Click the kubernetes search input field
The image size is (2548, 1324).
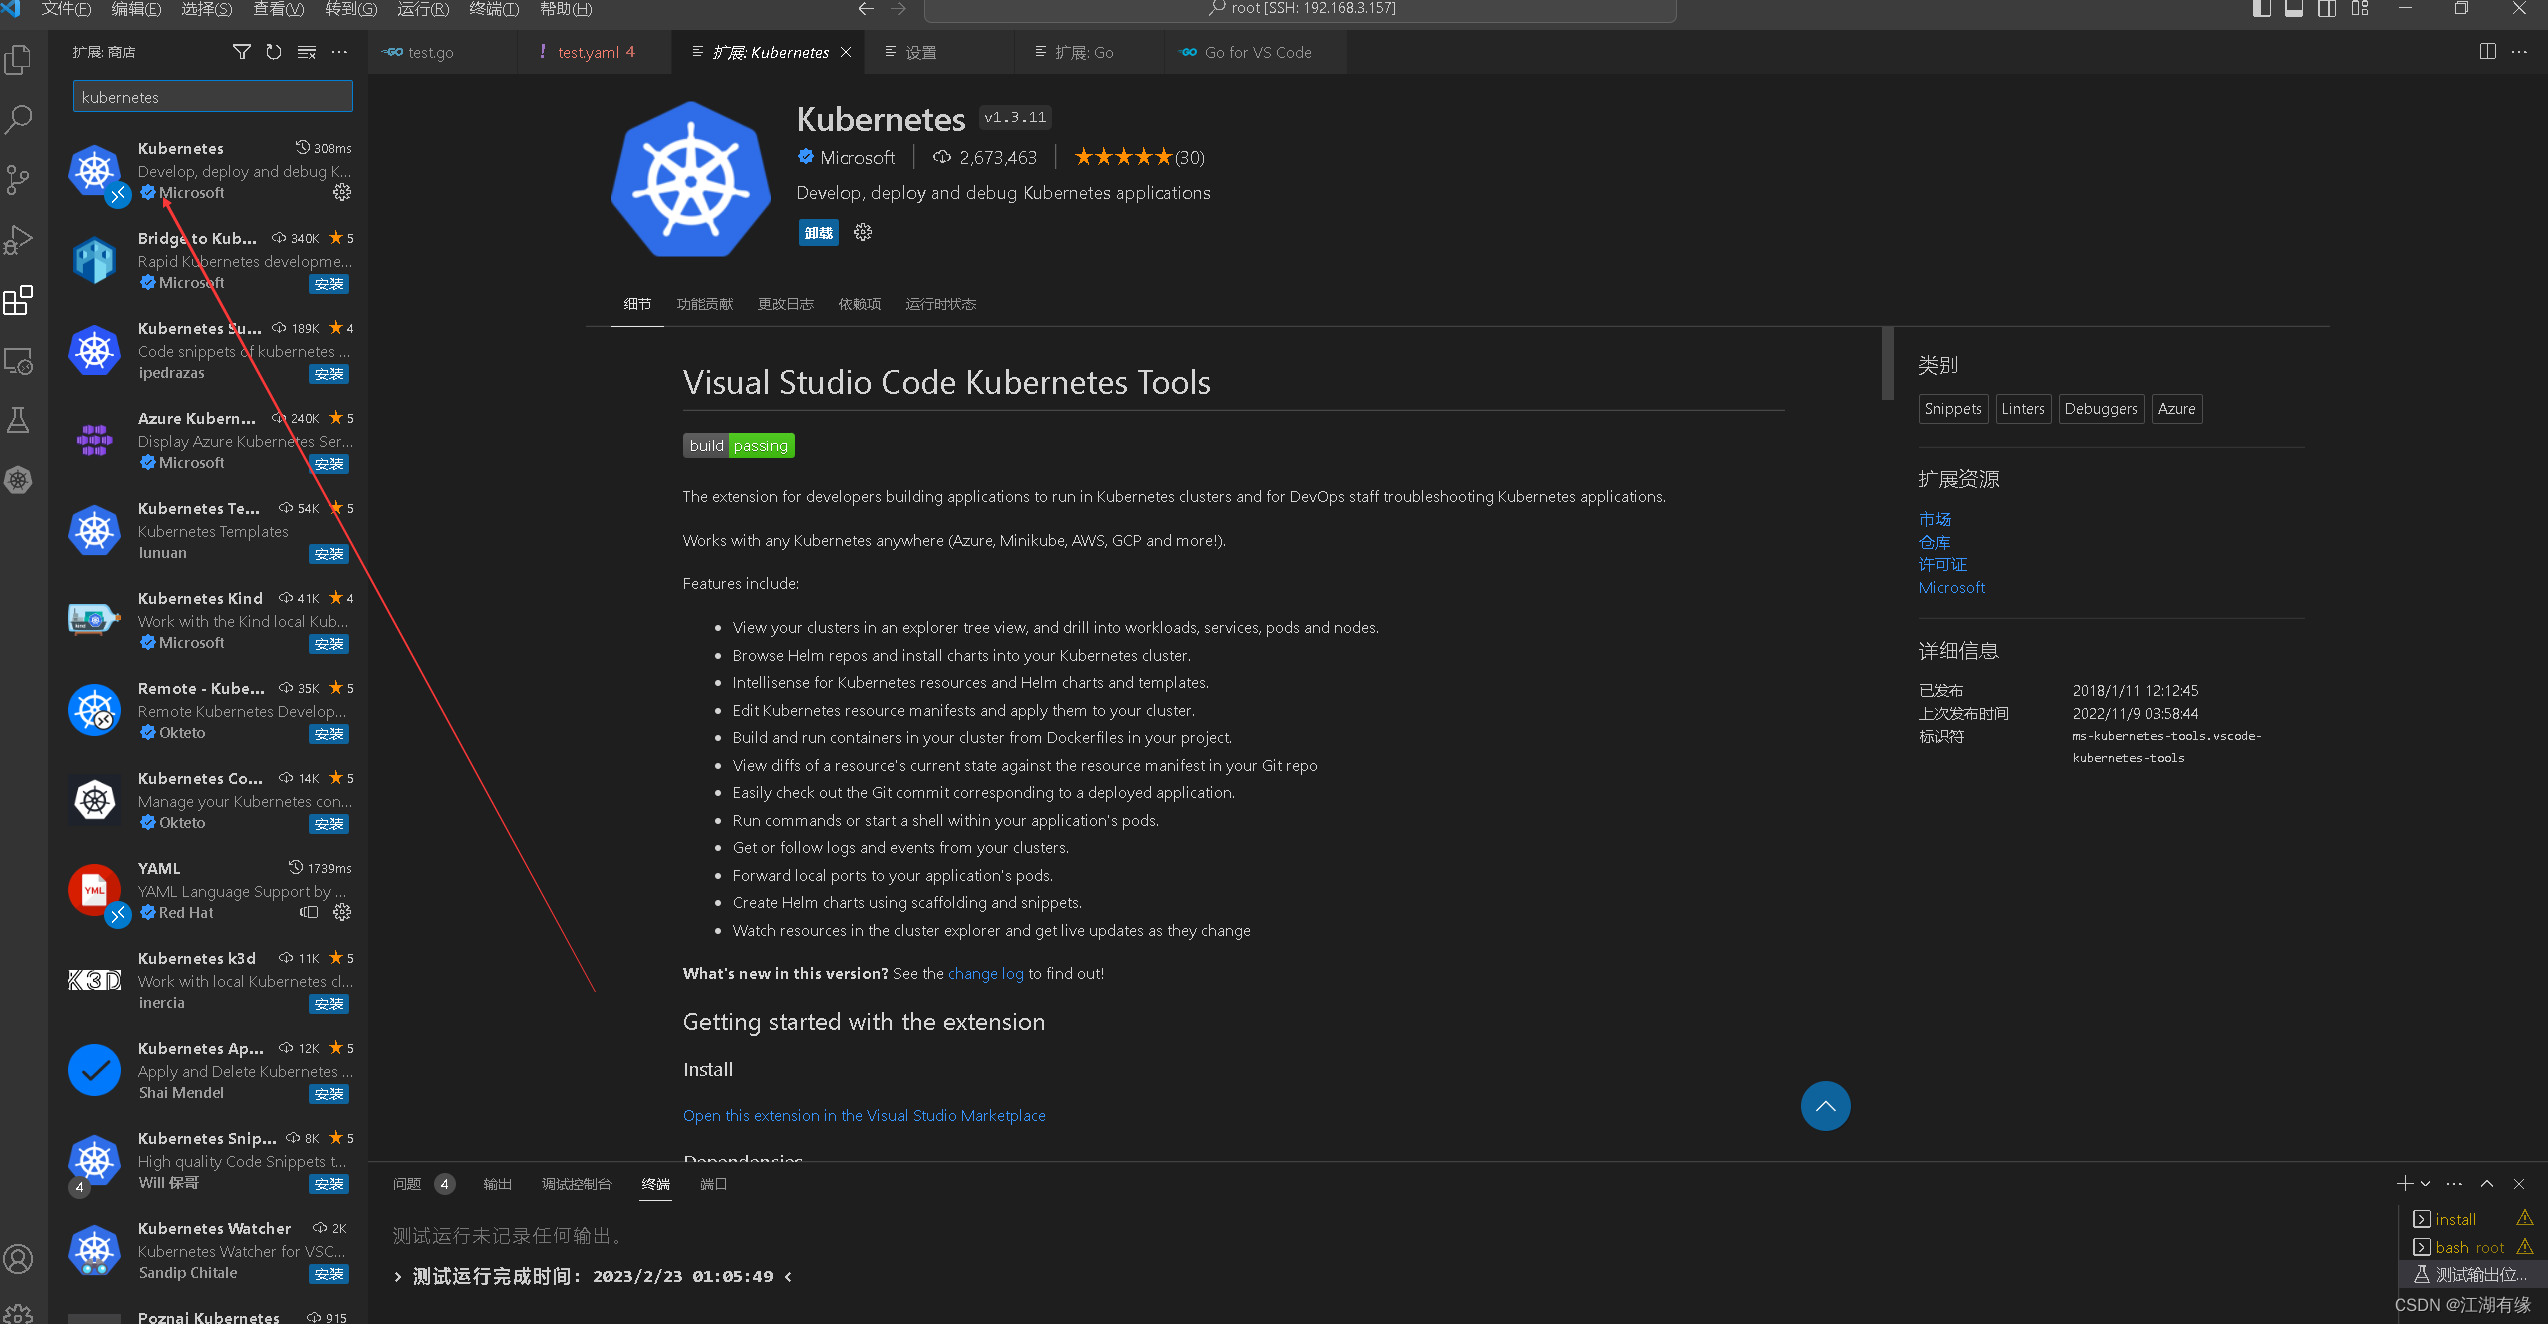(212, 96)
